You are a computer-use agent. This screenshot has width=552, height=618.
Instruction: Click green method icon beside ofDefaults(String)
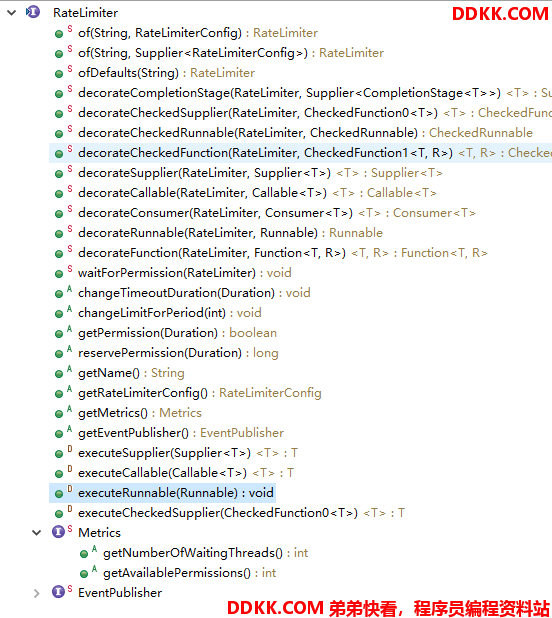click(59, 74)
